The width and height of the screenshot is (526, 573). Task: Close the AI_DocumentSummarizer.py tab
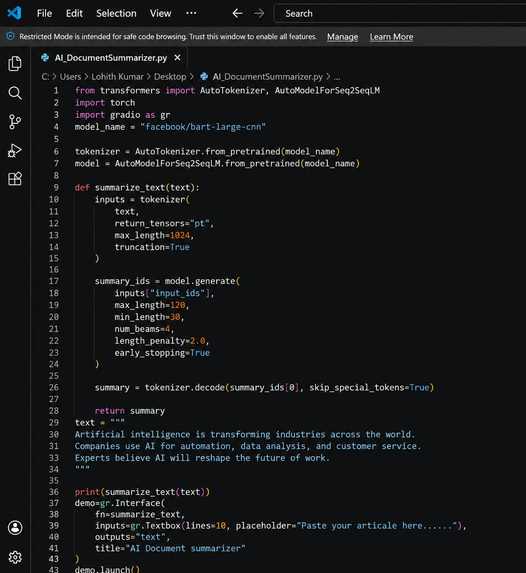(177, 58)
